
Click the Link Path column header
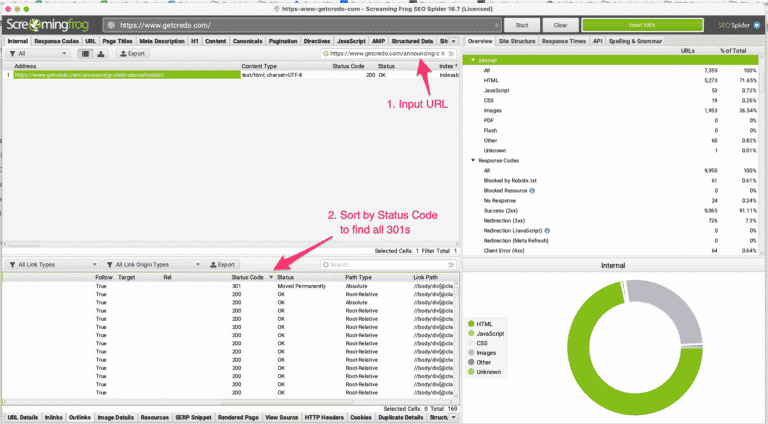[x=426, y=277]
